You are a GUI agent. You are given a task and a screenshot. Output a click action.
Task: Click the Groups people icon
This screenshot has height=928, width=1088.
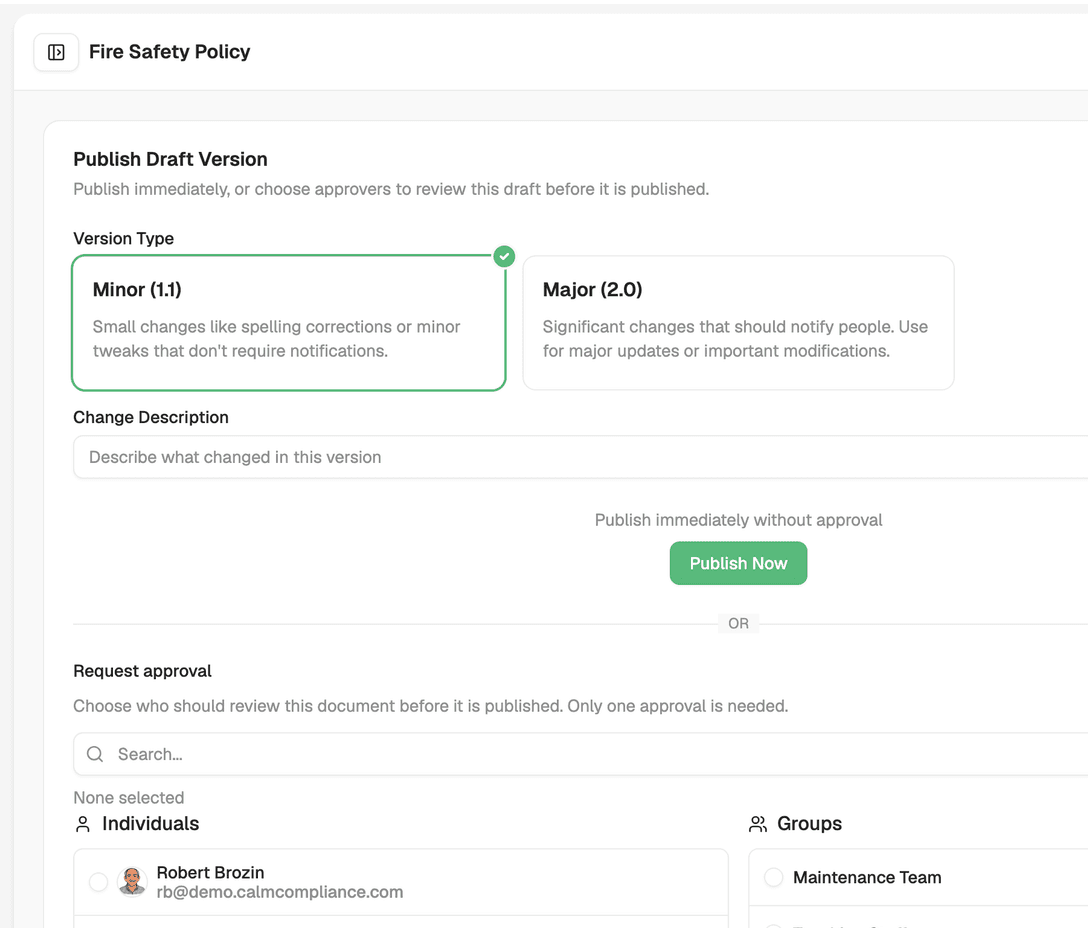pyautogui.click(x=758, y=824)
